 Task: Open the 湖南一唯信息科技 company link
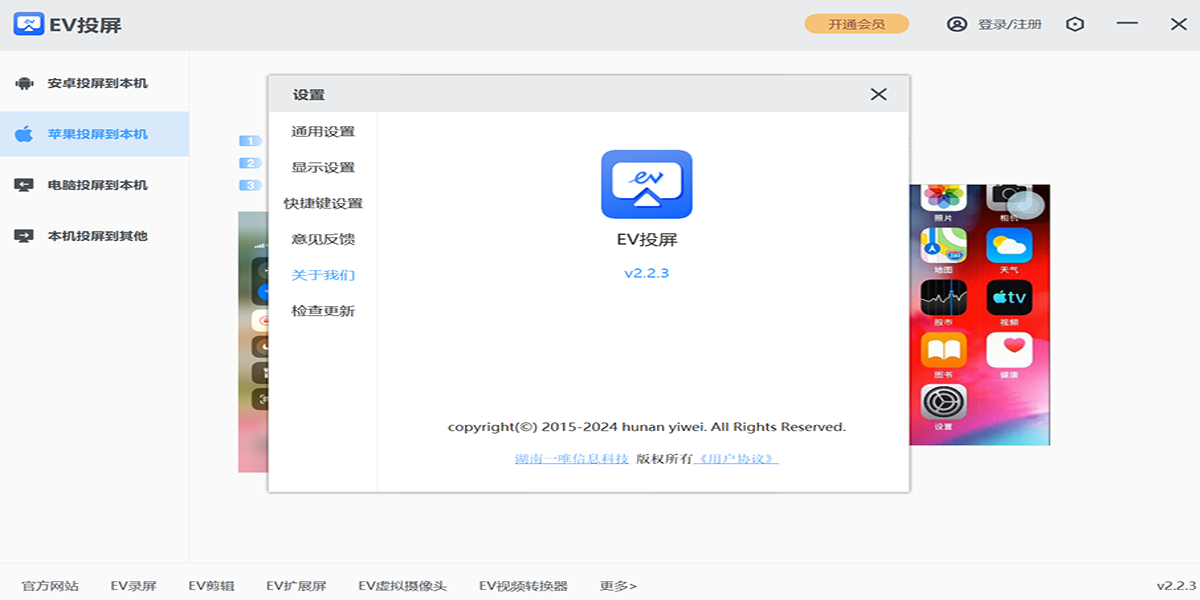[x=571, y=459]
